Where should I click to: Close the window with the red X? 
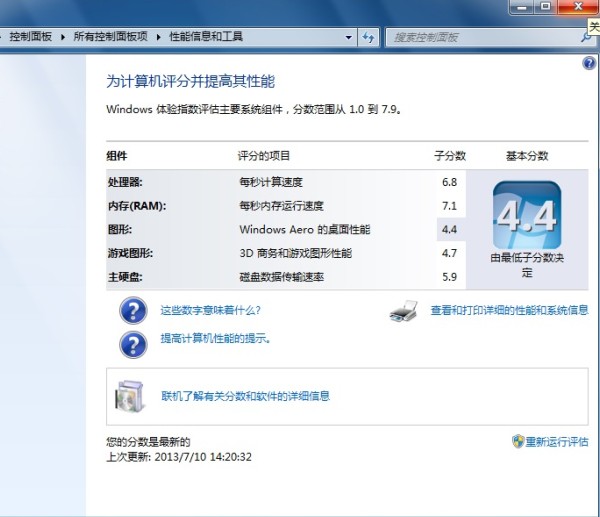[577, 7]
